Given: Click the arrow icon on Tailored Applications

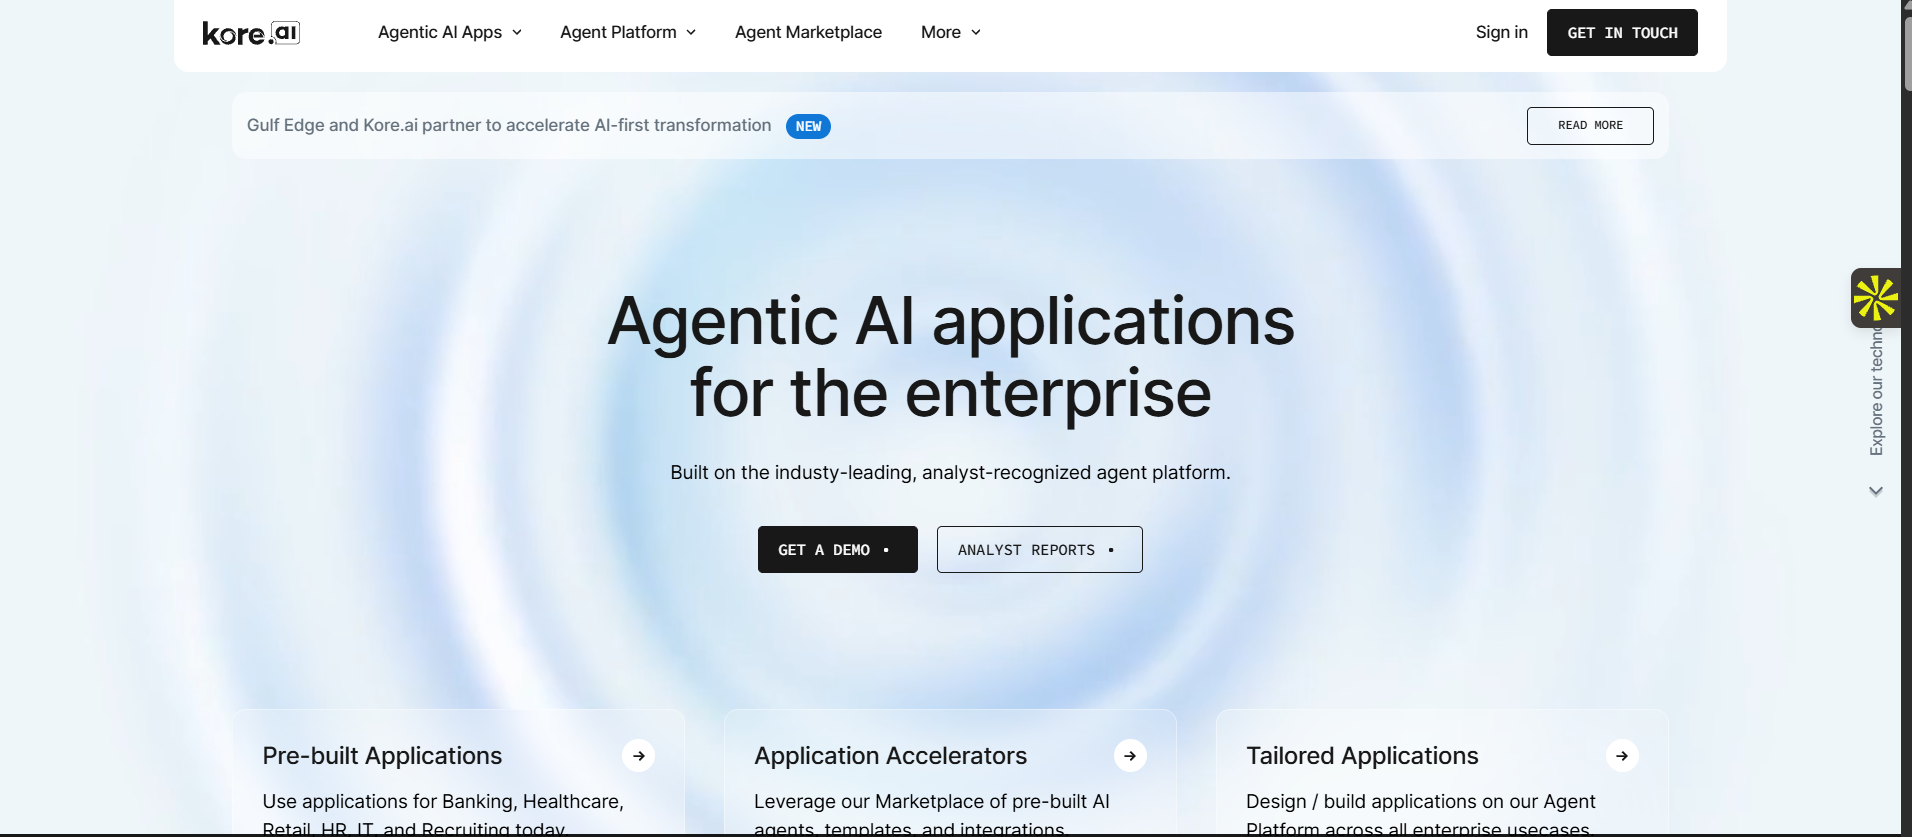Looking at the screenshot, I should (1622, 756).
